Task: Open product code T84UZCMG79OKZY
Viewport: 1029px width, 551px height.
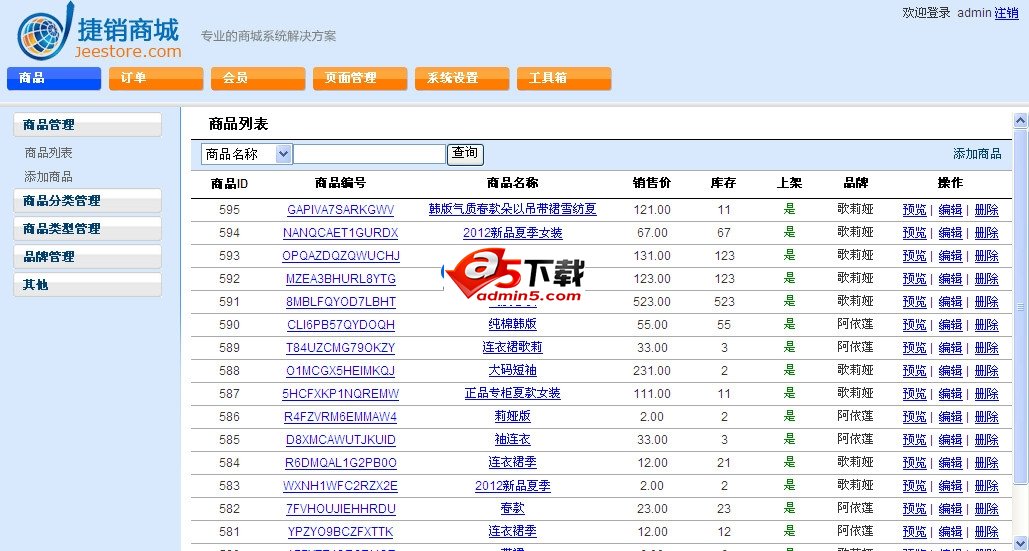Action: tap(341, 348)
